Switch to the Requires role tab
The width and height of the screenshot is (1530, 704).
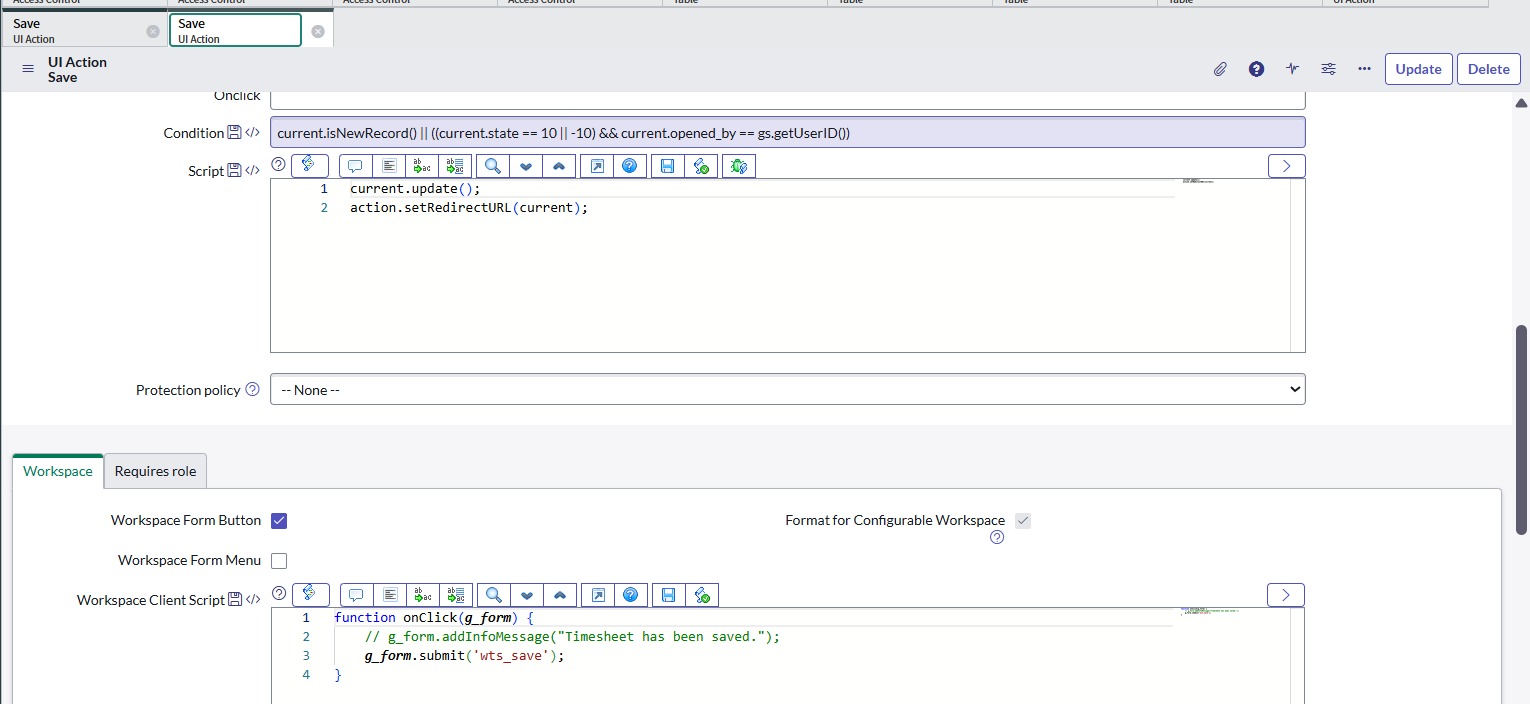tap(155, 471)
